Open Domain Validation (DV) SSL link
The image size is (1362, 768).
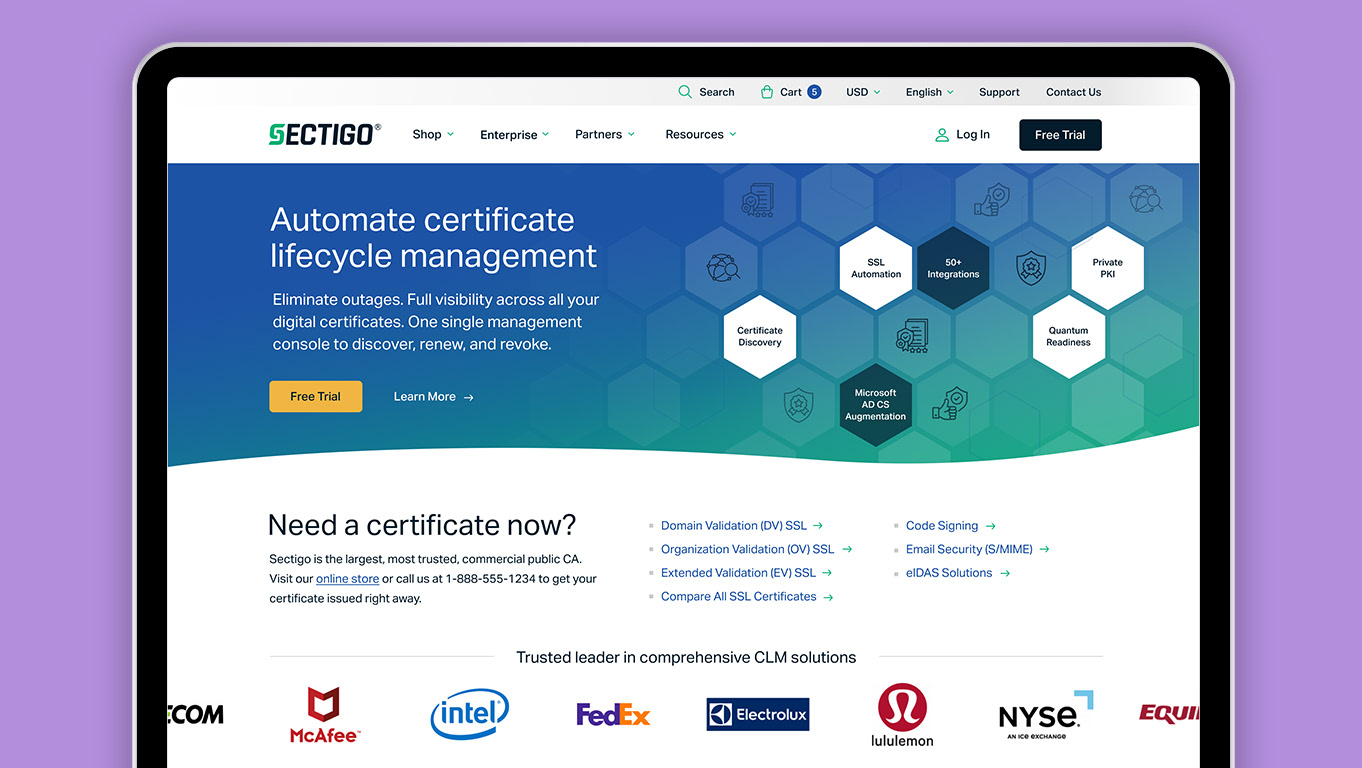pyautogui.click(x=733, y=526)
